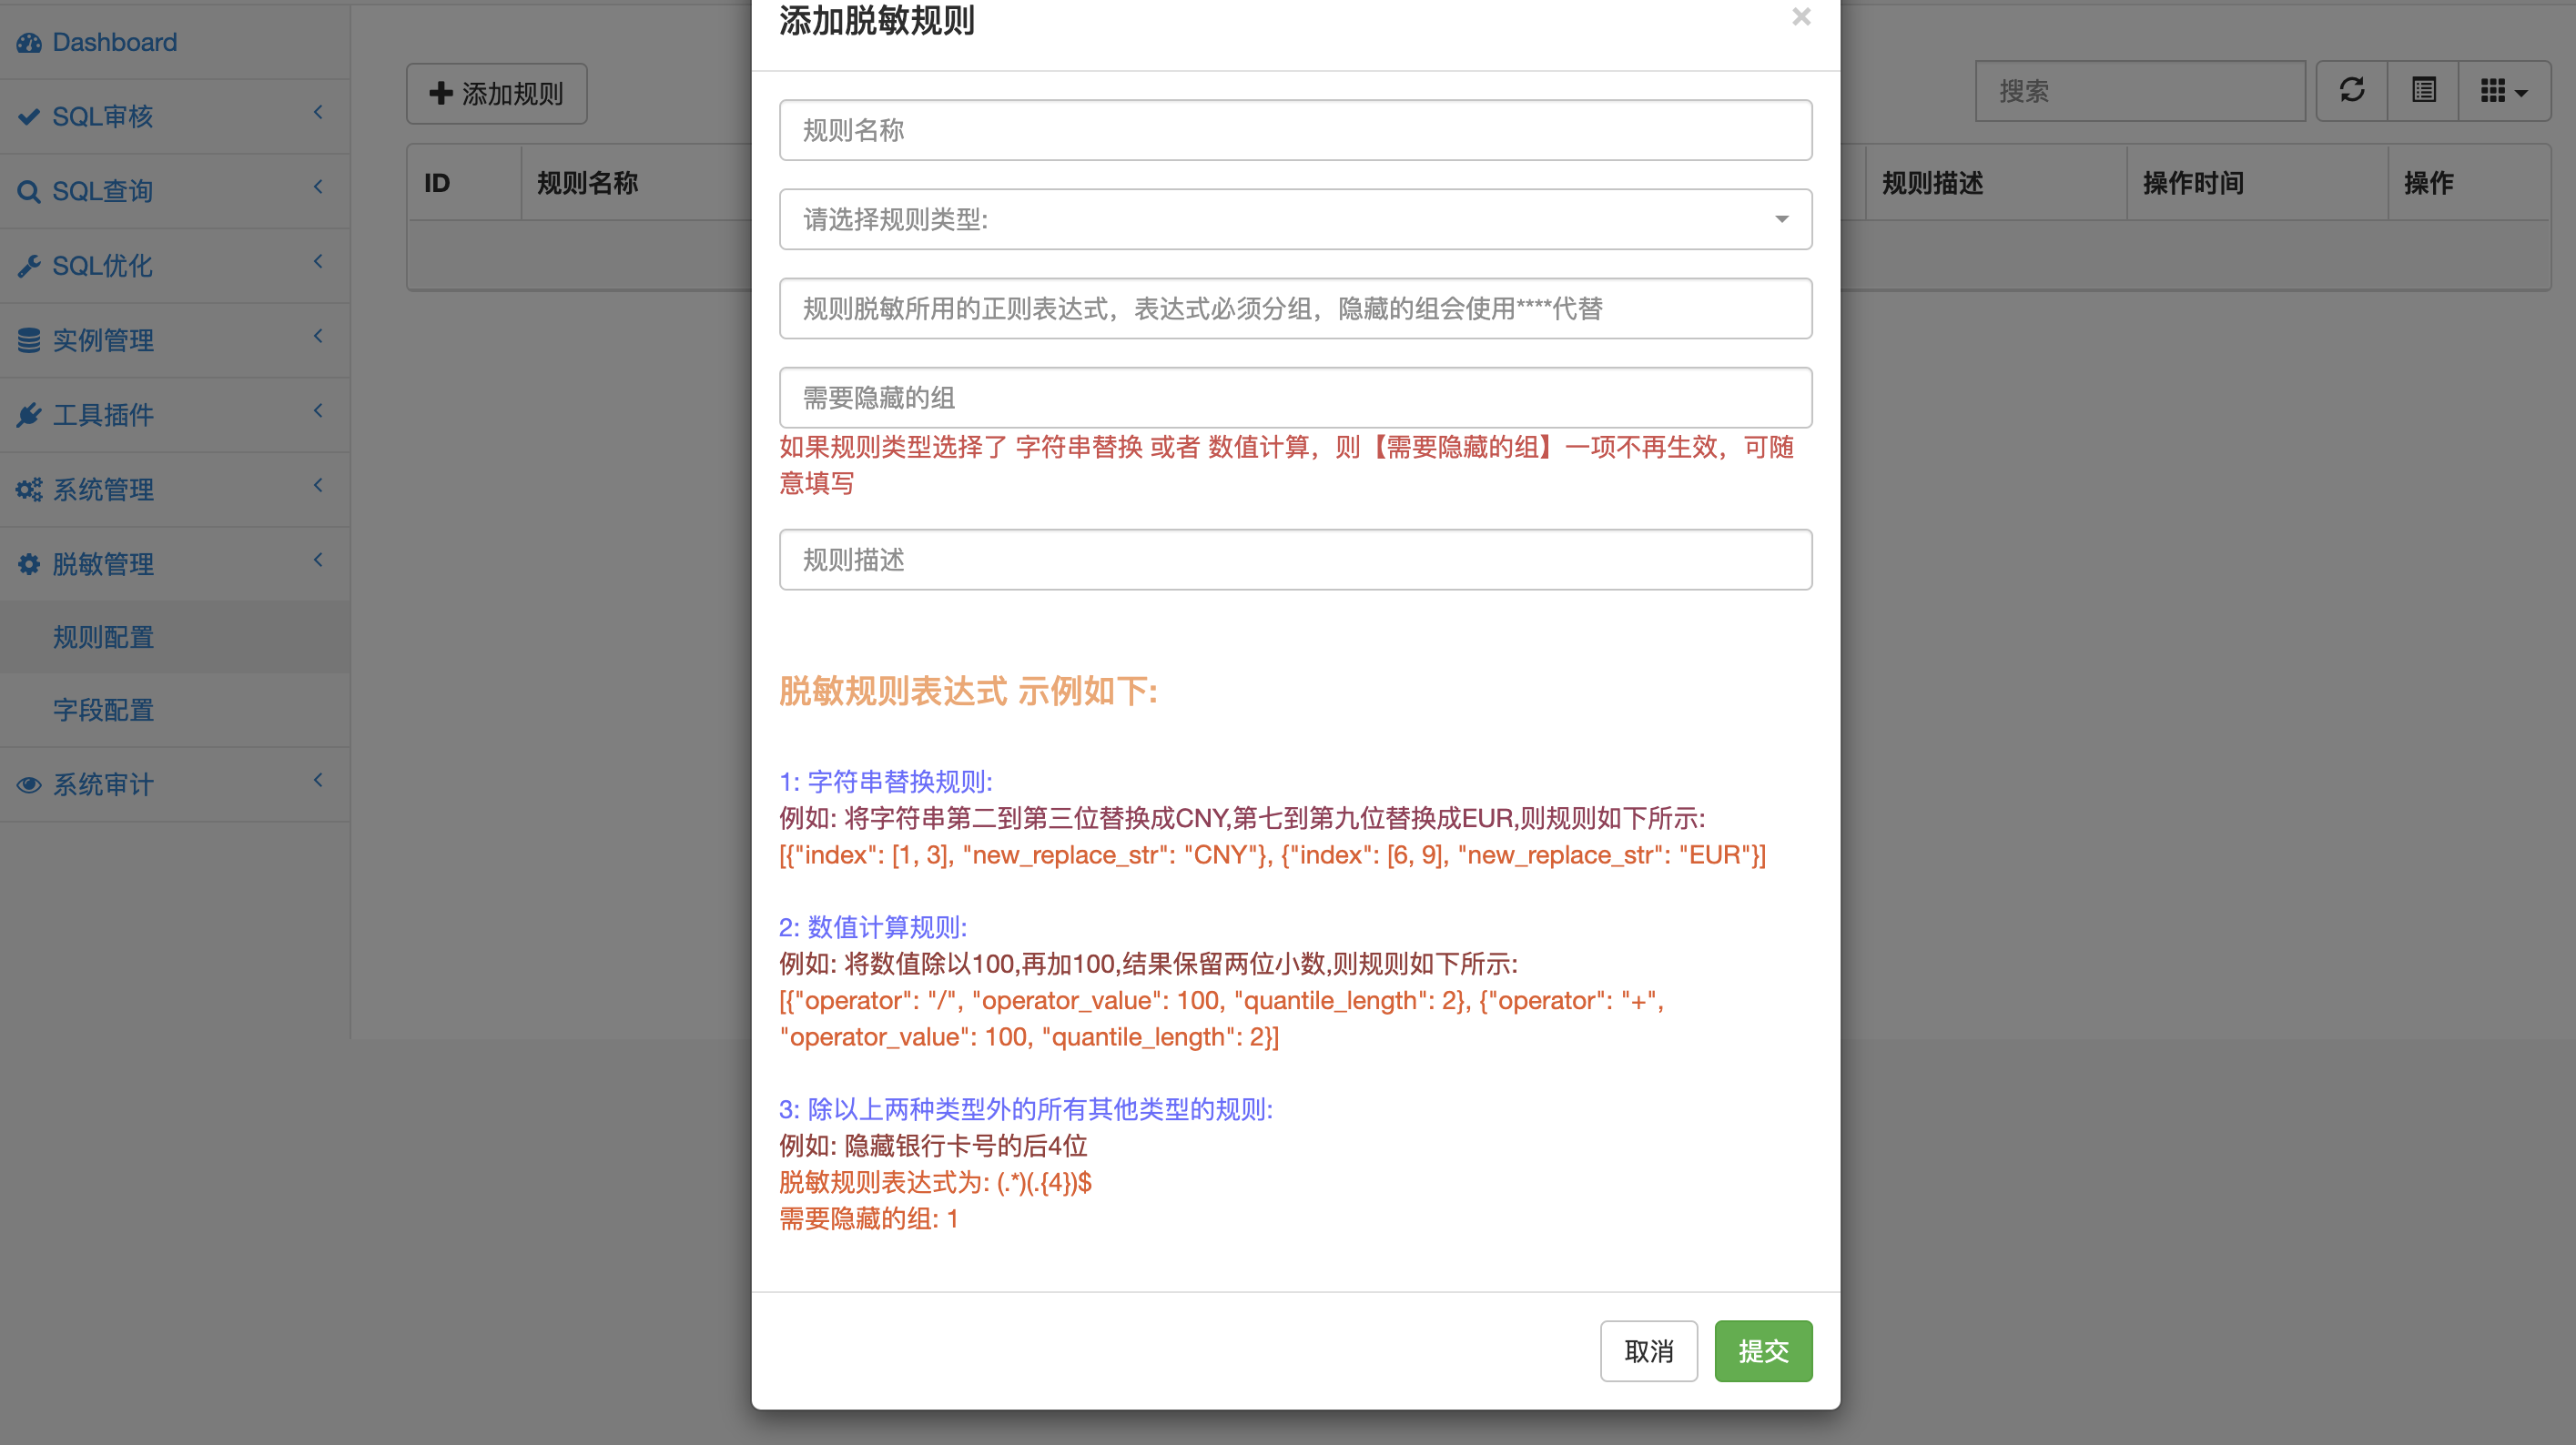Select the 规则配置 submenu item
The width and height of the screenshot is (2576, 1445).
[103, 637]
